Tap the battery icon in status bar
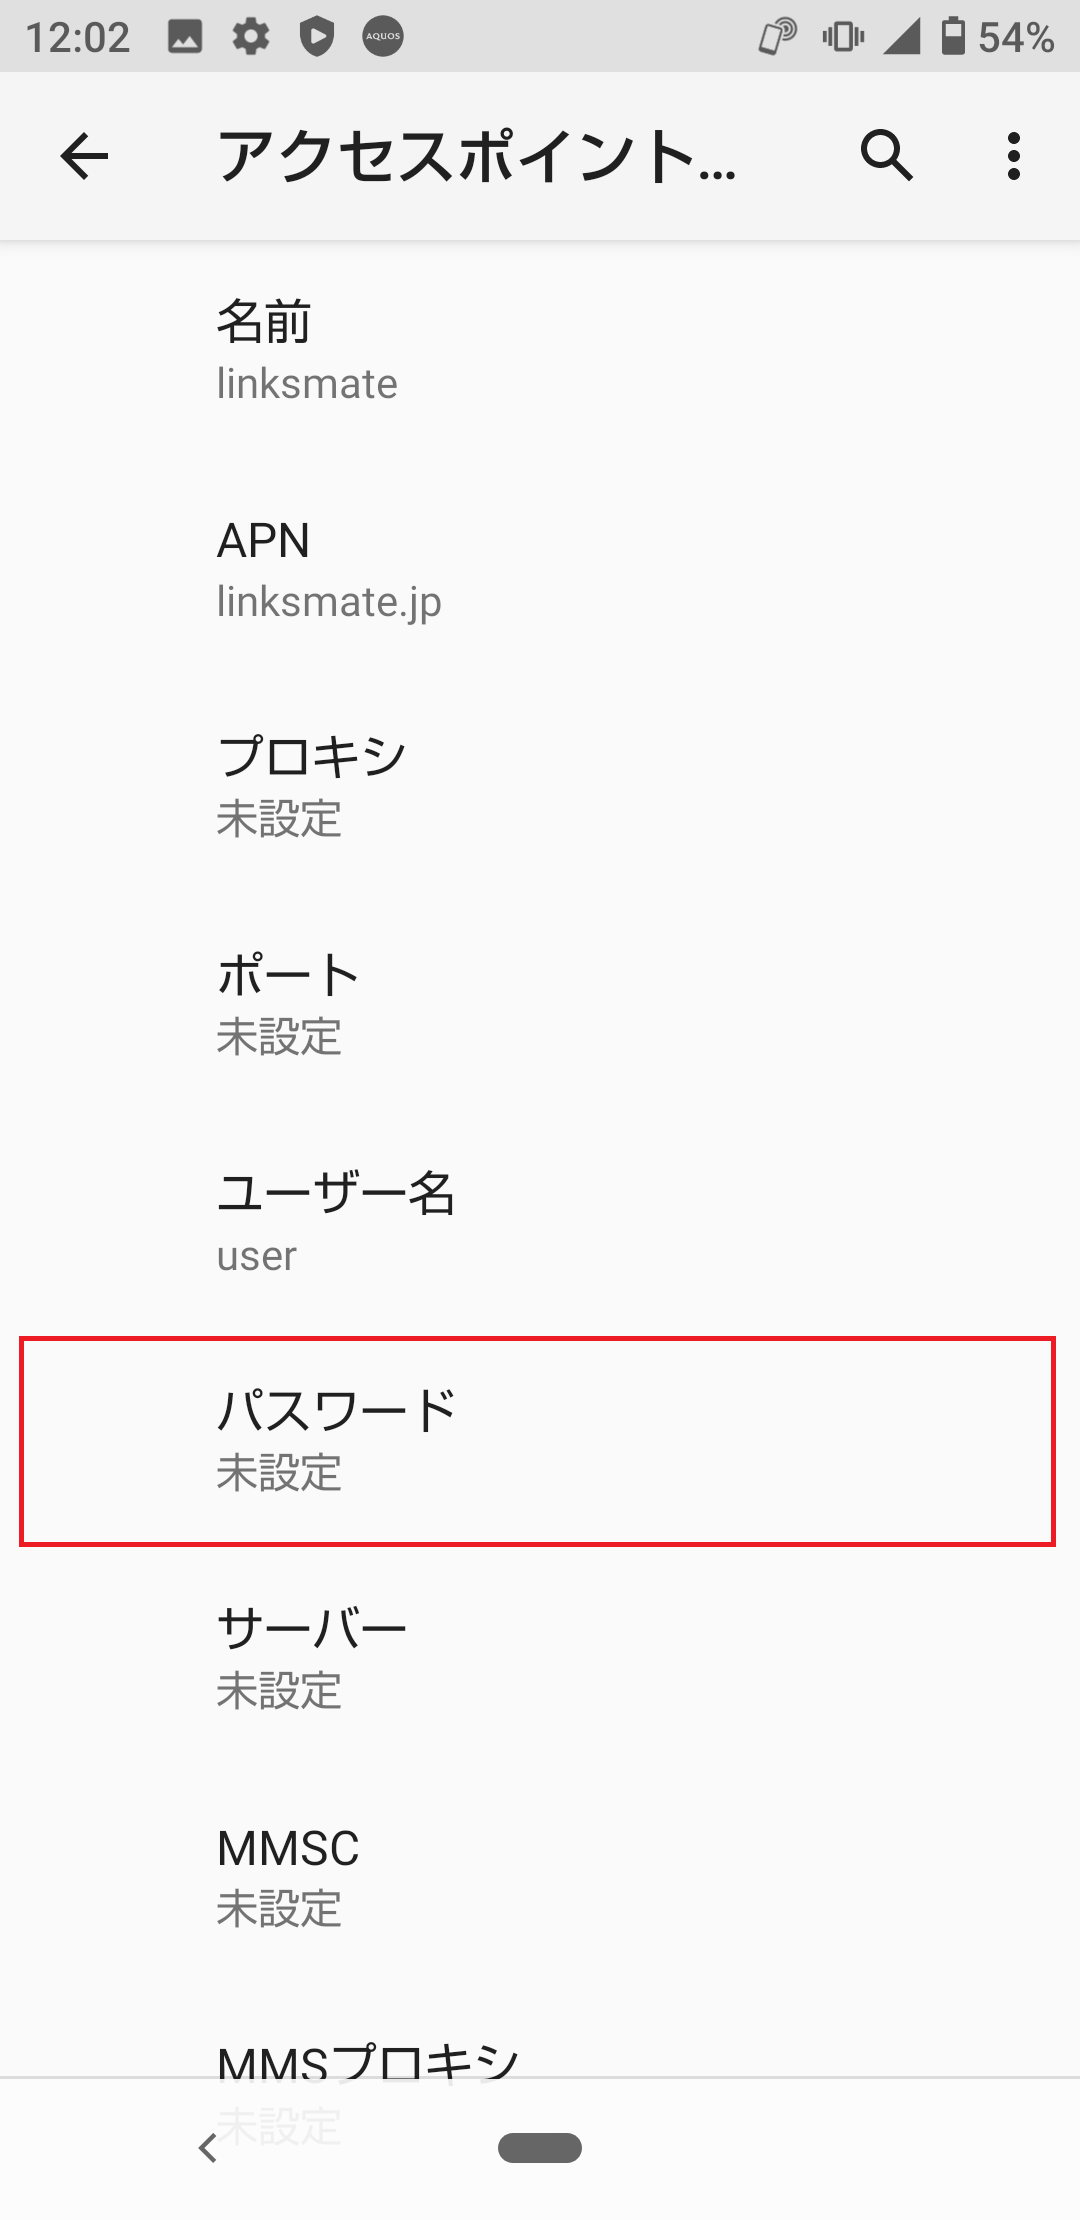 click(954, 37)
